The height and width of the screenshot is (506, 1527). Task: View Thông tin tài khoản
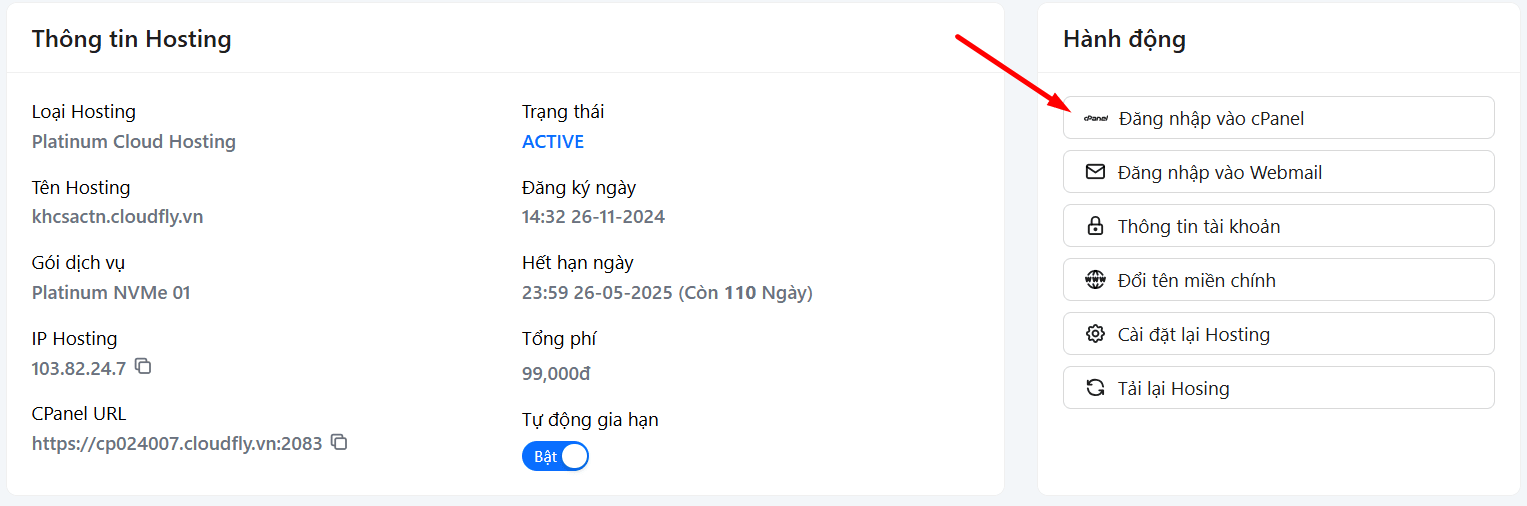1278,226
